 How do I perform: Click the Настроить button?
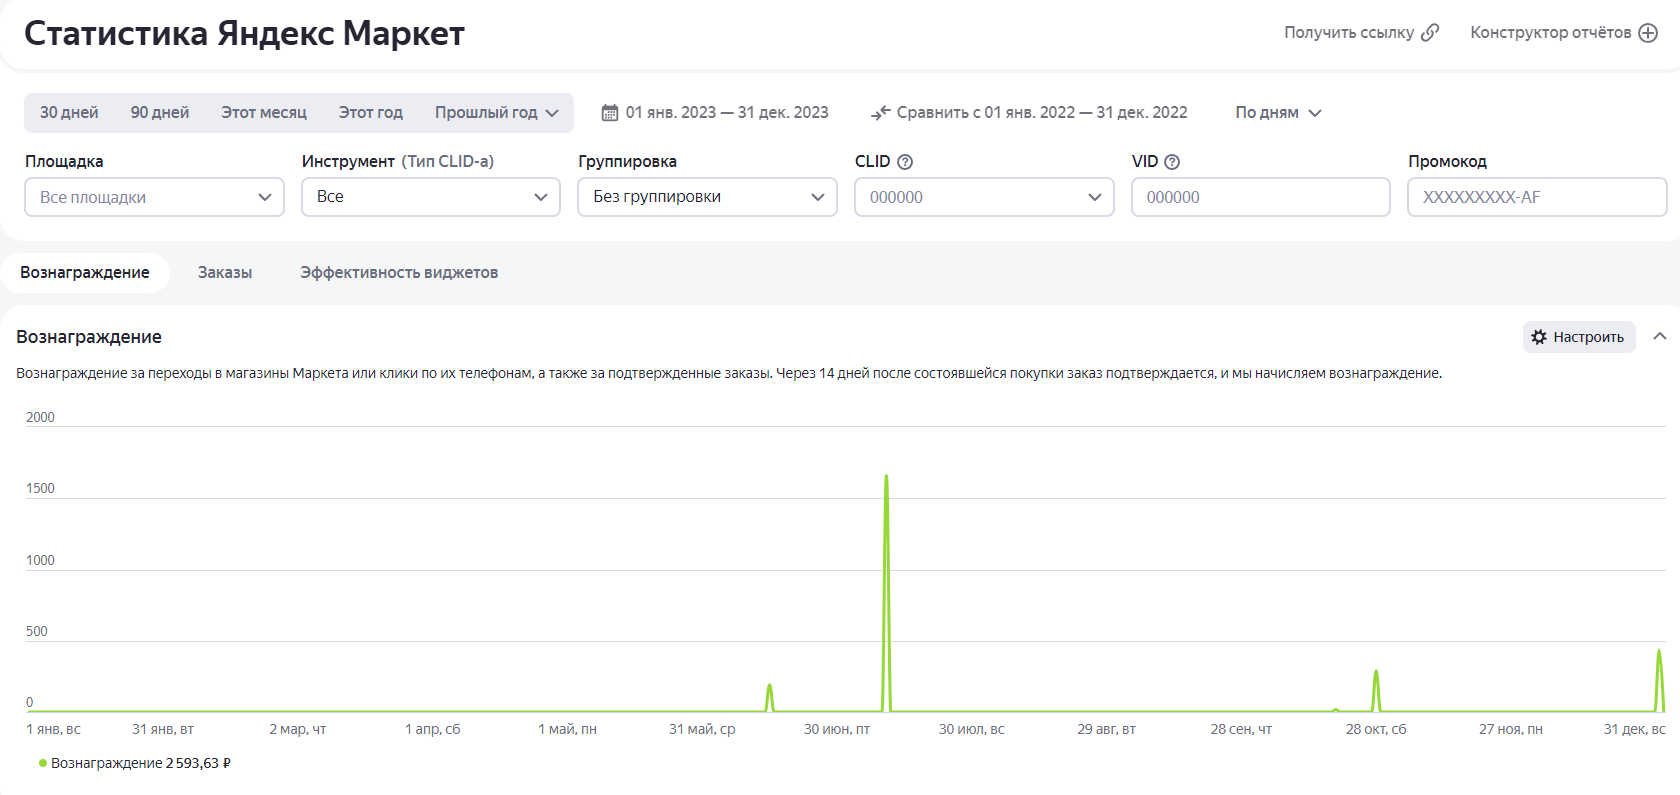click(1579, 337)
